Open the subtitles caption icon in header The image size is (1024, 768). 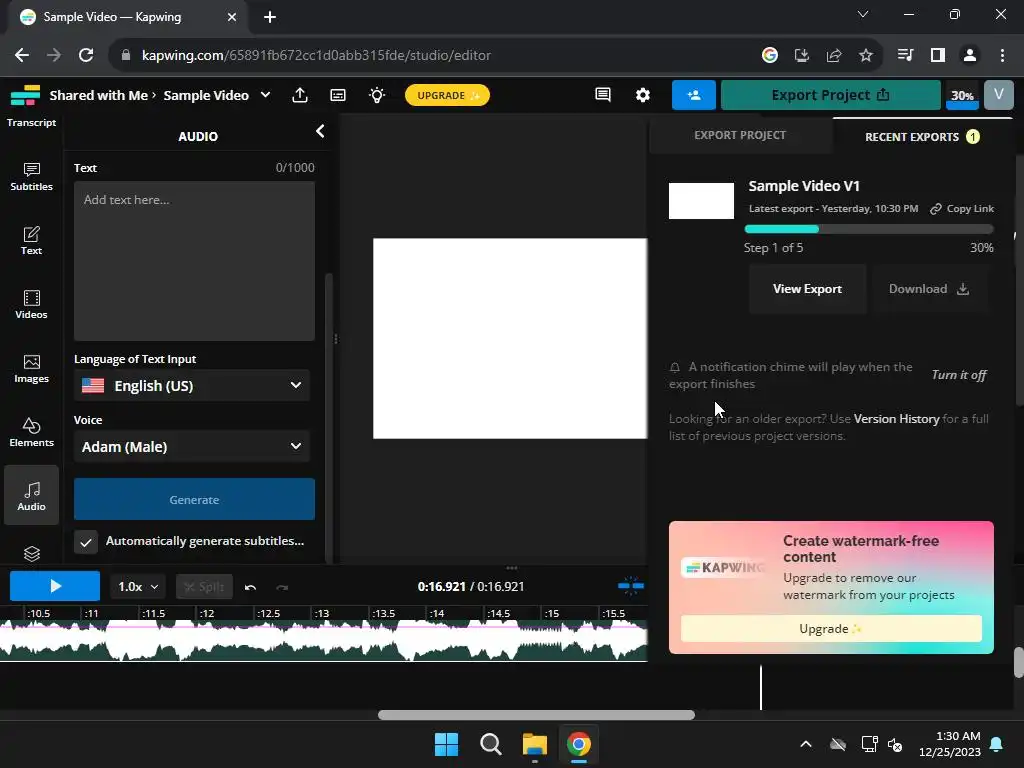pyautogui.click(x=338, y=95)
